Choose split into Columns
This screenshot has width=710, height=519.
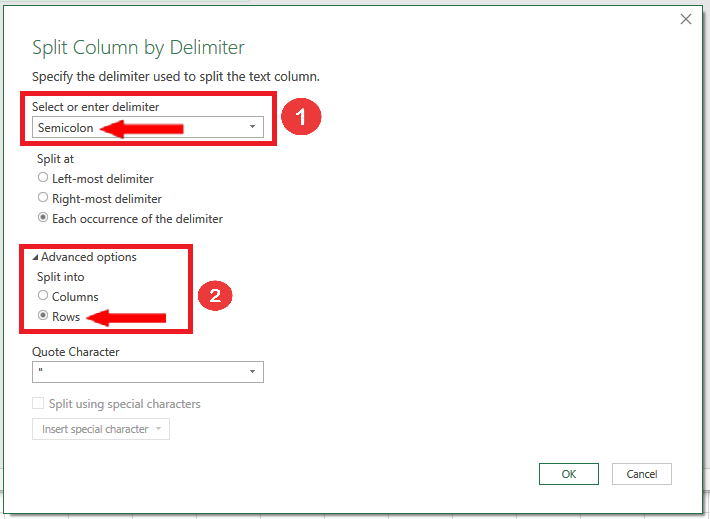click(43, 296)
